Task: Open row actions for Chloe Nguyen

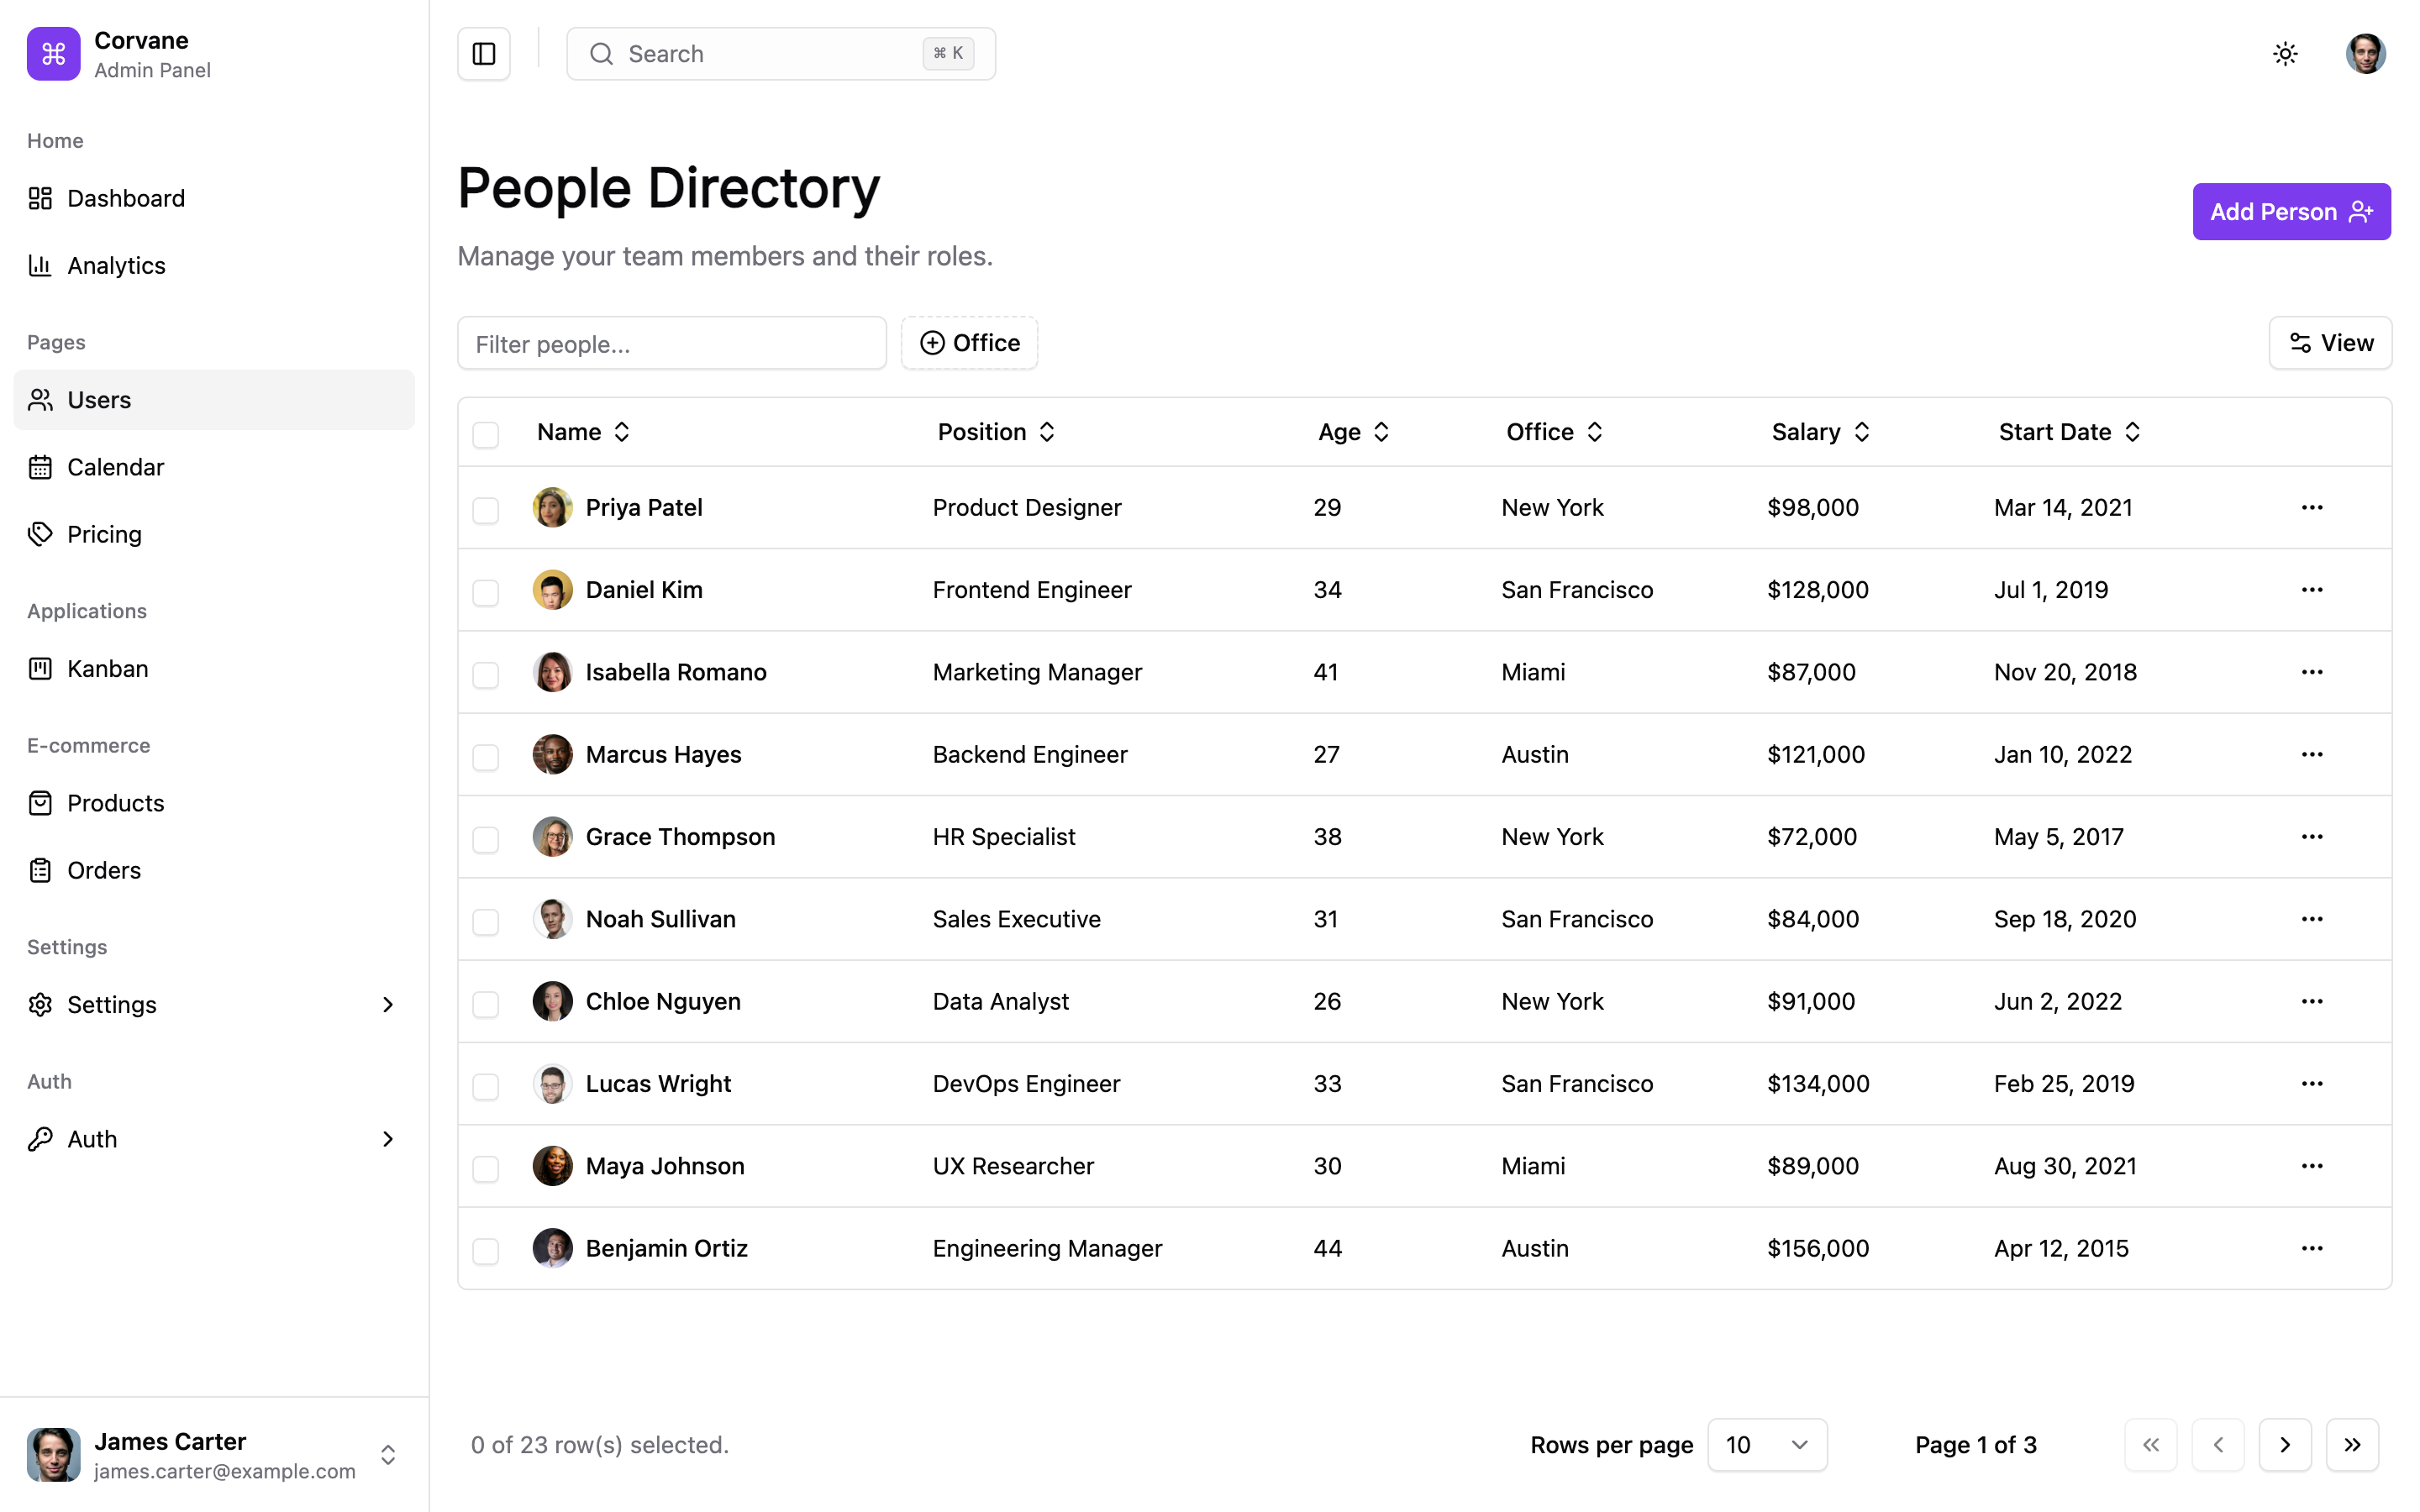Action: (x=2312, y=1002)
